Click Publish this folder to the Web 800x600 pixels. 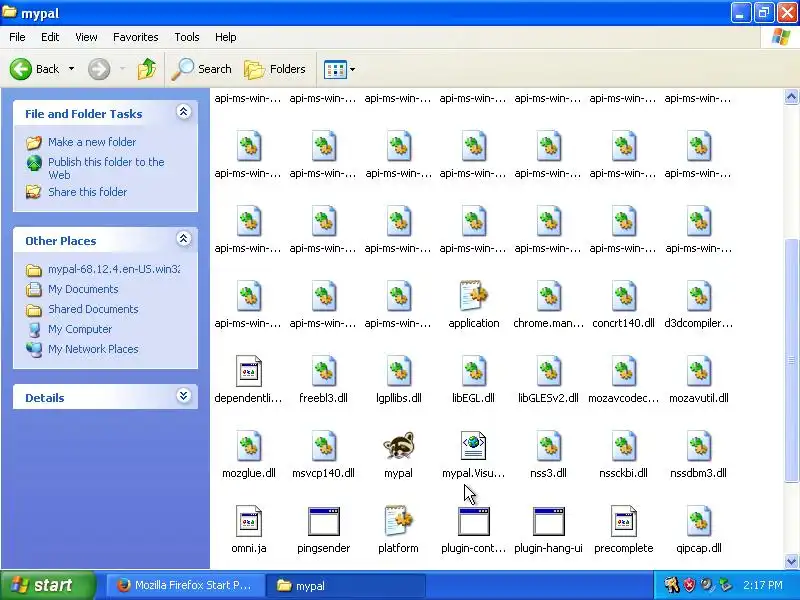106,168
